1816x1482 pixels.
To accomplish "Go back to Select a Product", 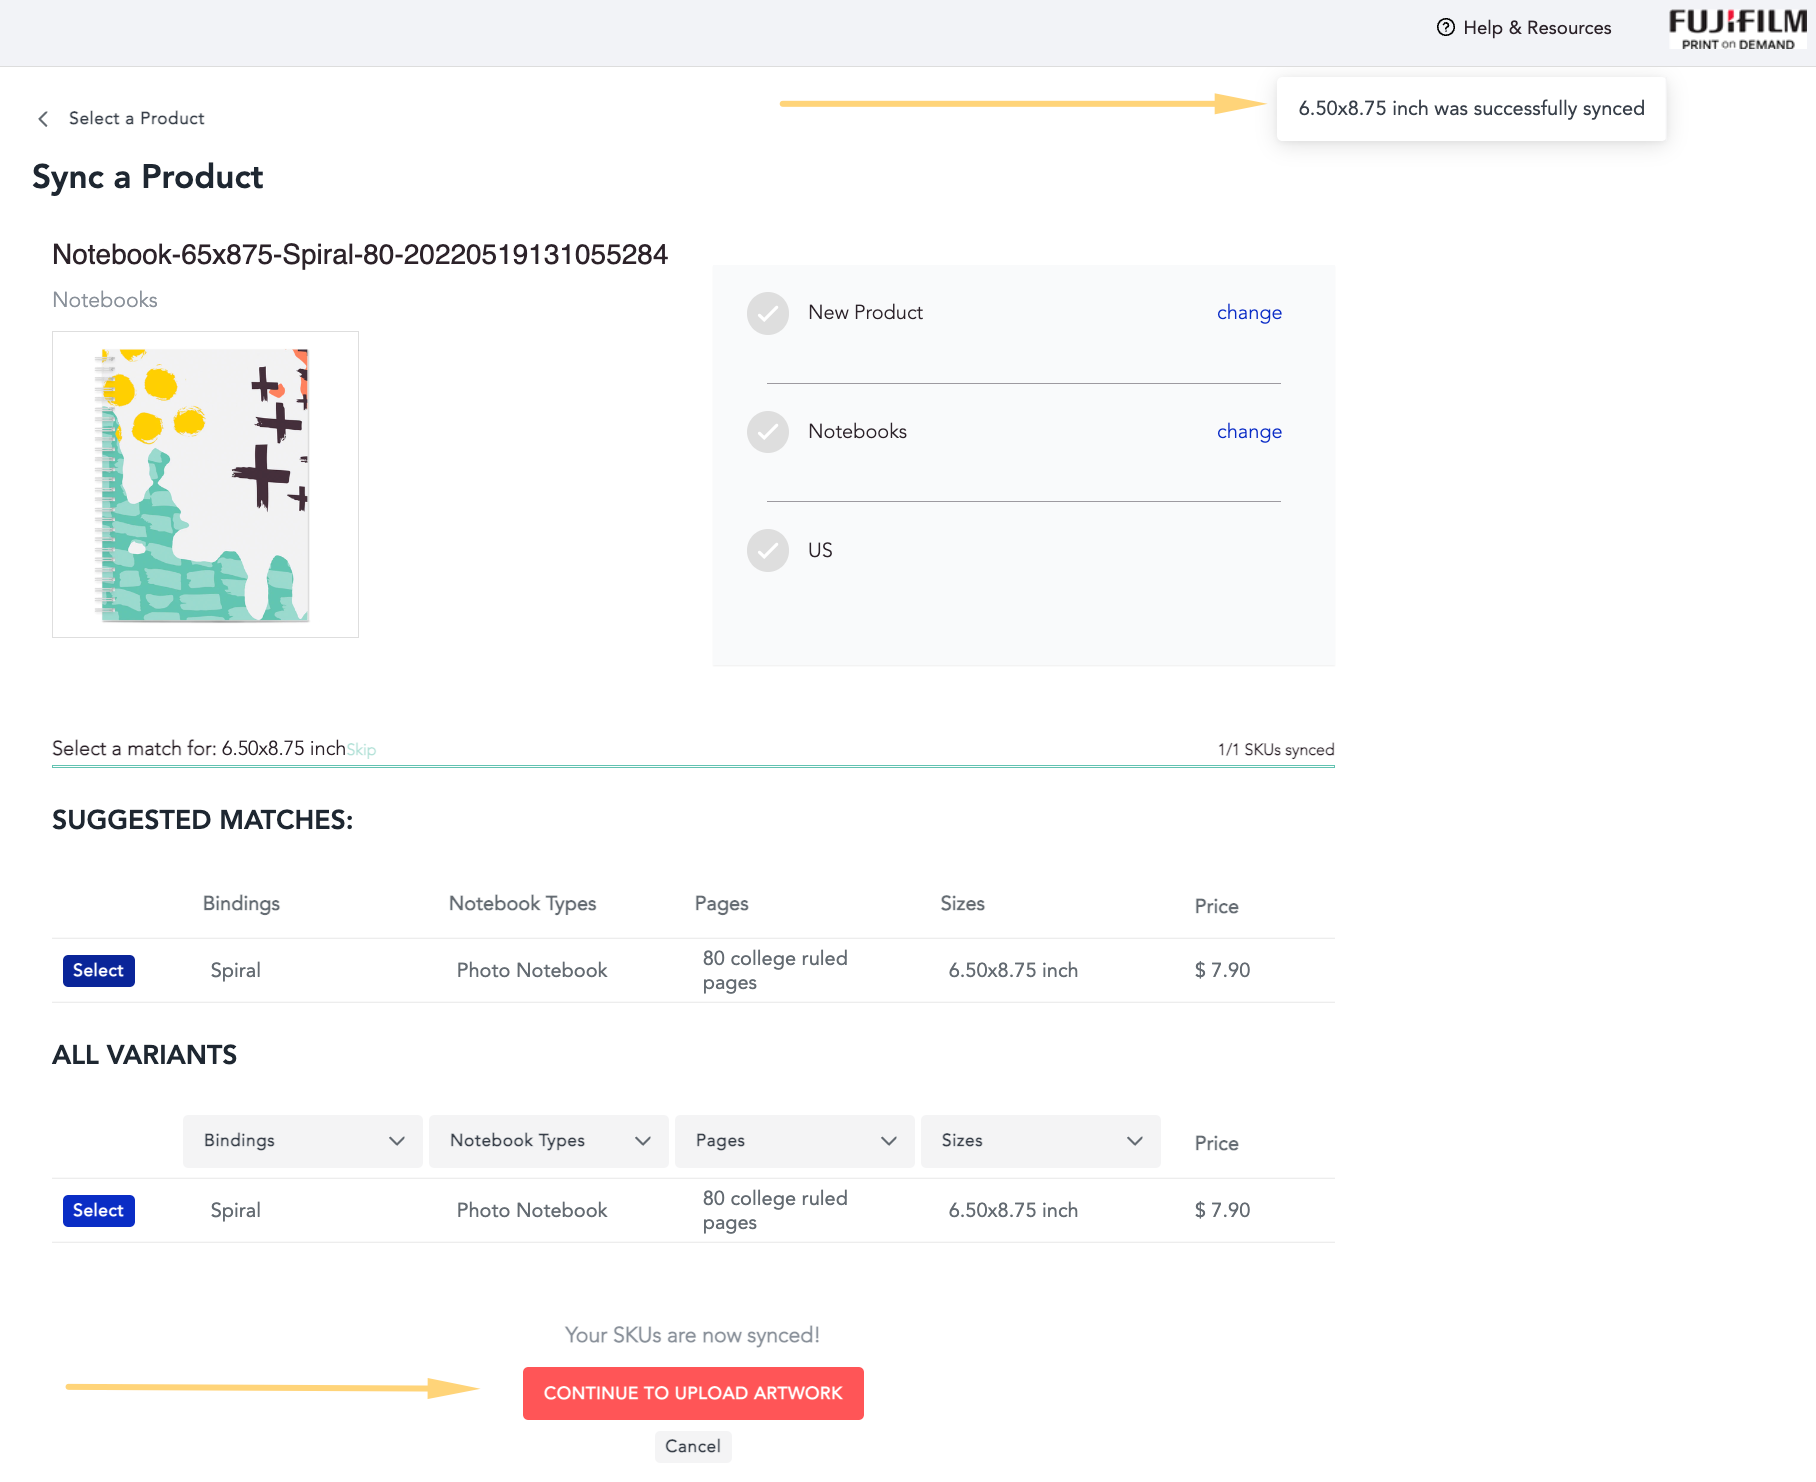I will (x=136, y=119).
